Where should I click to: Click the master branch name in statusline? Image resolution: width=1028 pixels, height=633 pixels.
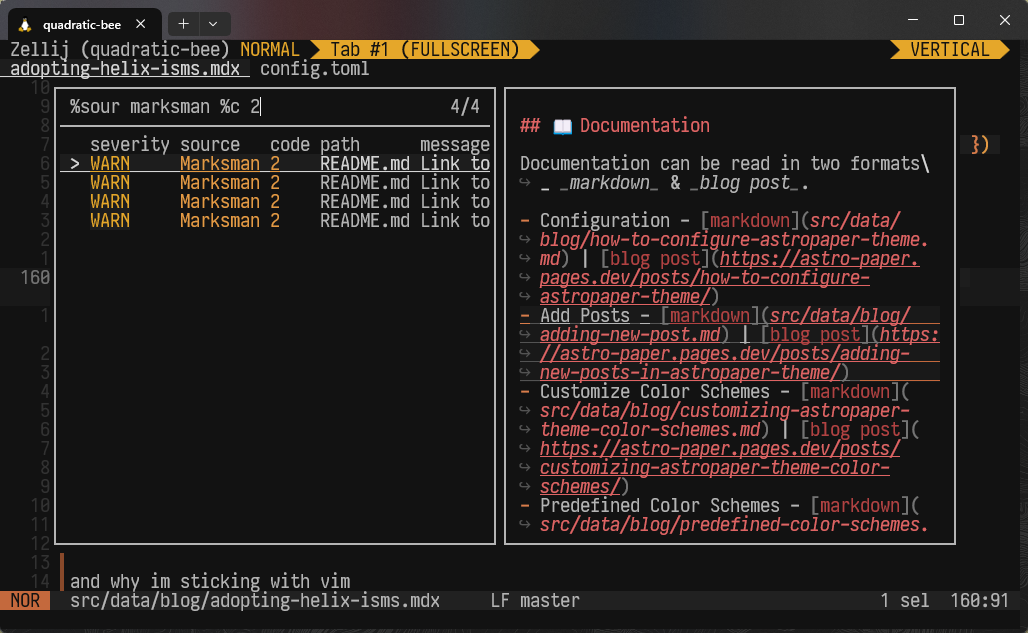pos(550,601)
